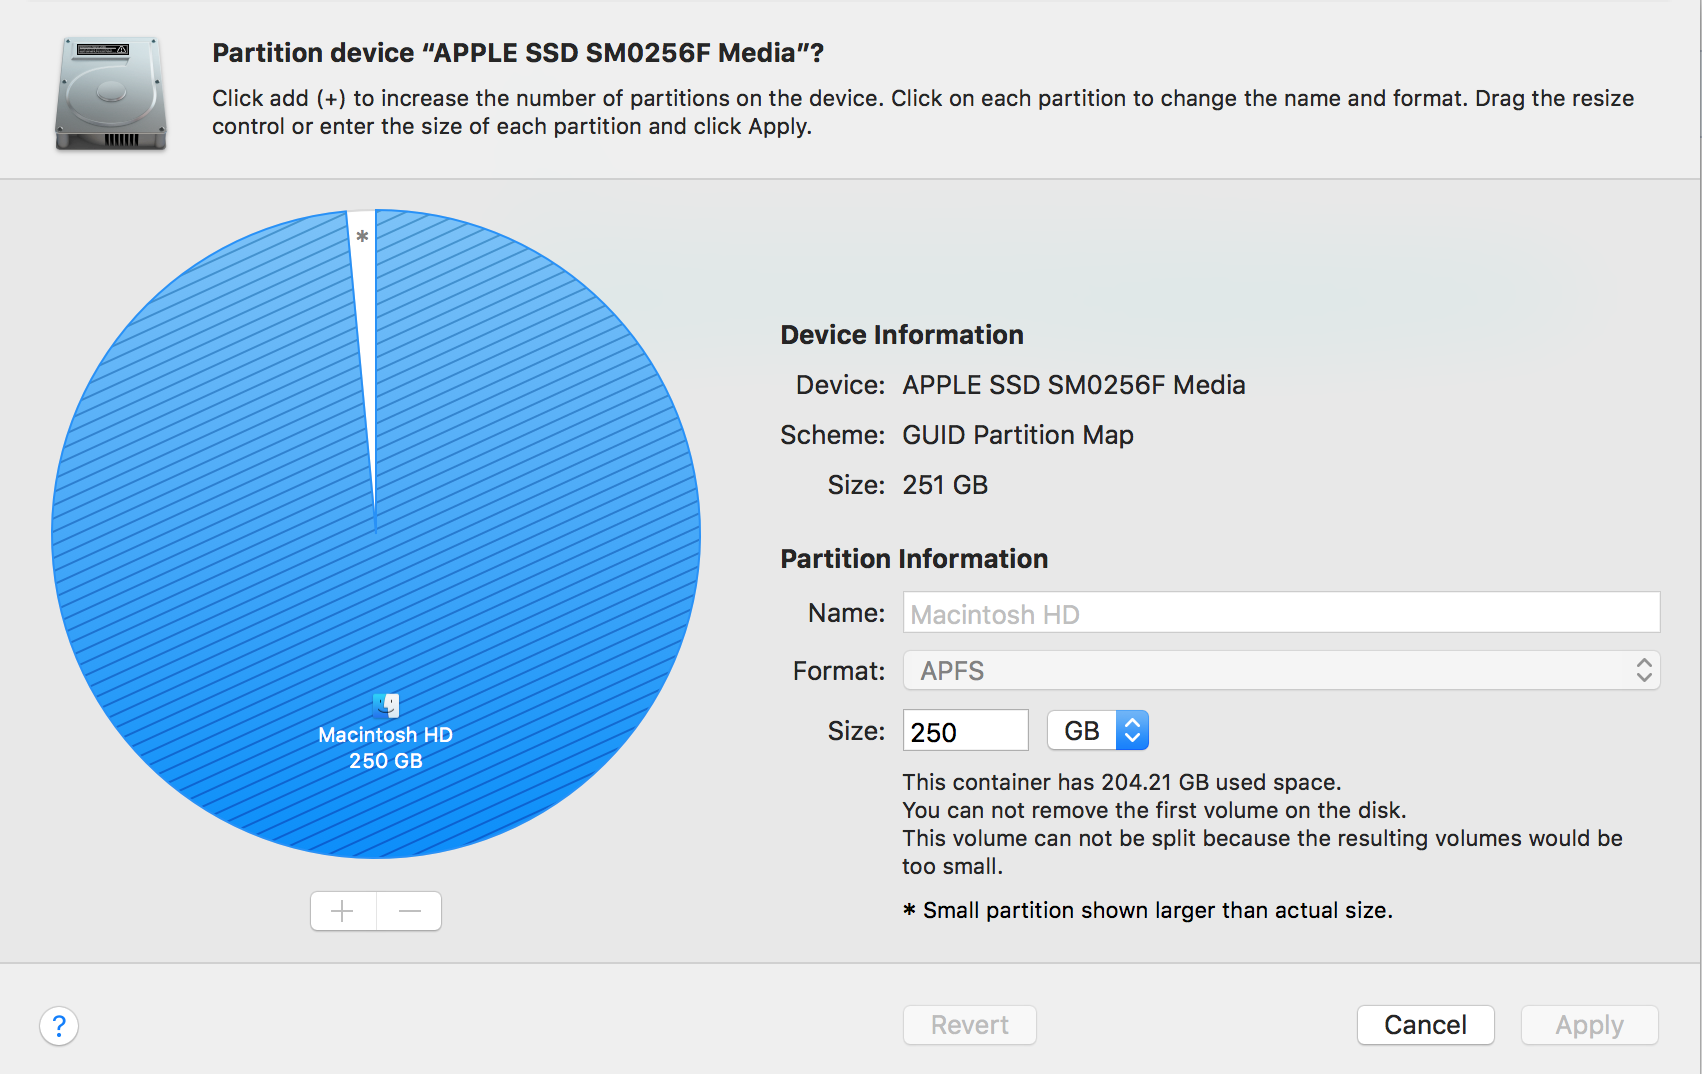Click the 'Macintosh HD' label in the pie chart
Viewport: 1702px width, 1074px height.
386,735
